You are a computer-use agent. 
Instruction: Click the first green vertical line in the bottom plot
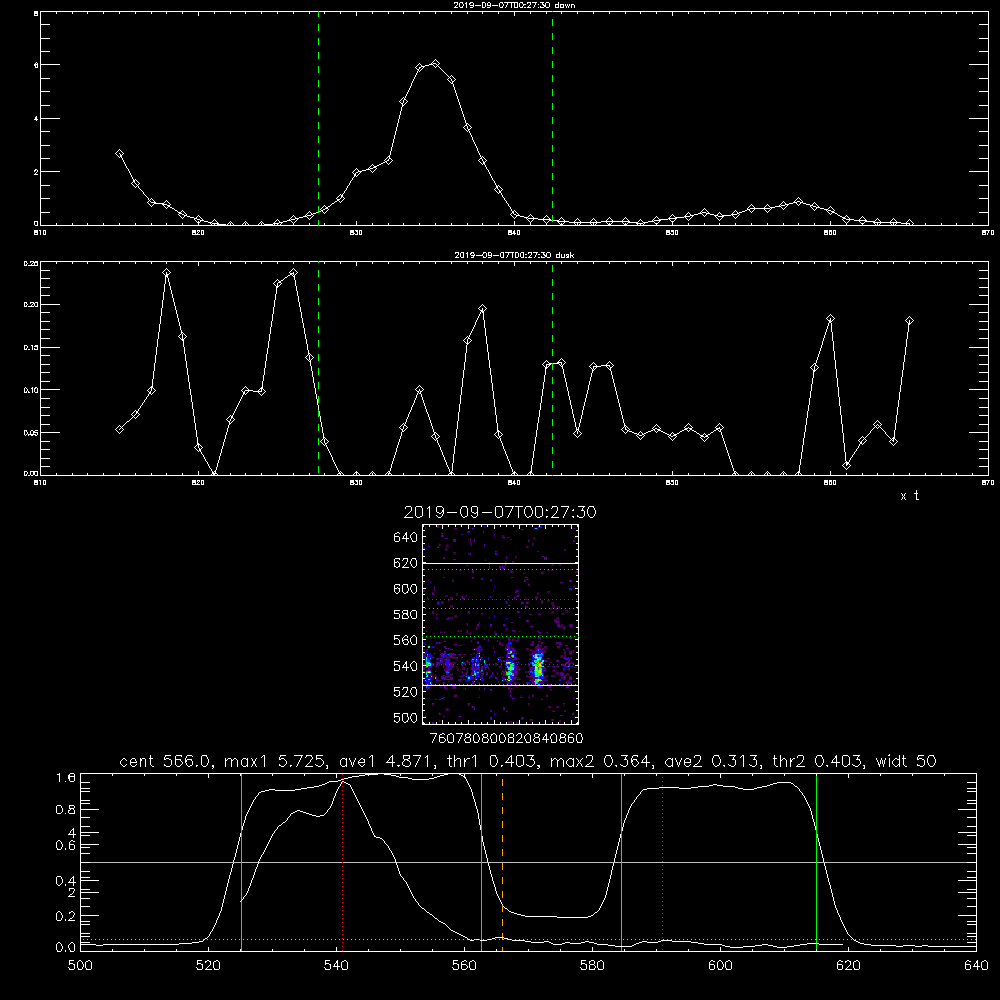[x=241, y=861]
